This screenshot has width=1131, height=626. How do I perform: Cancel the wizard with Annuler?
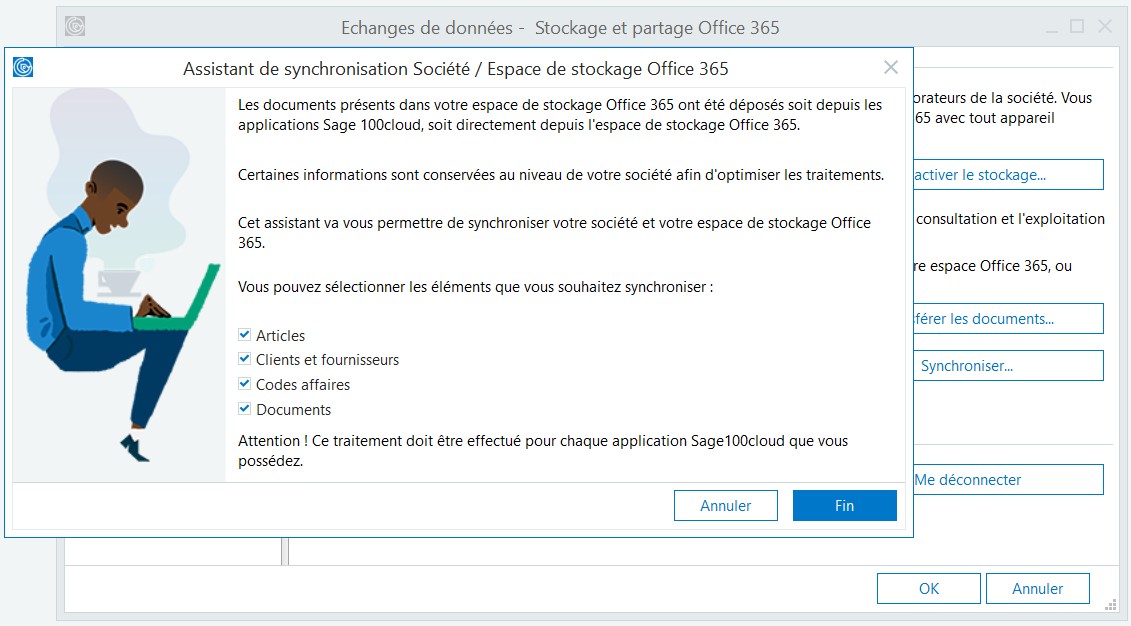click(x=726, y=505)
